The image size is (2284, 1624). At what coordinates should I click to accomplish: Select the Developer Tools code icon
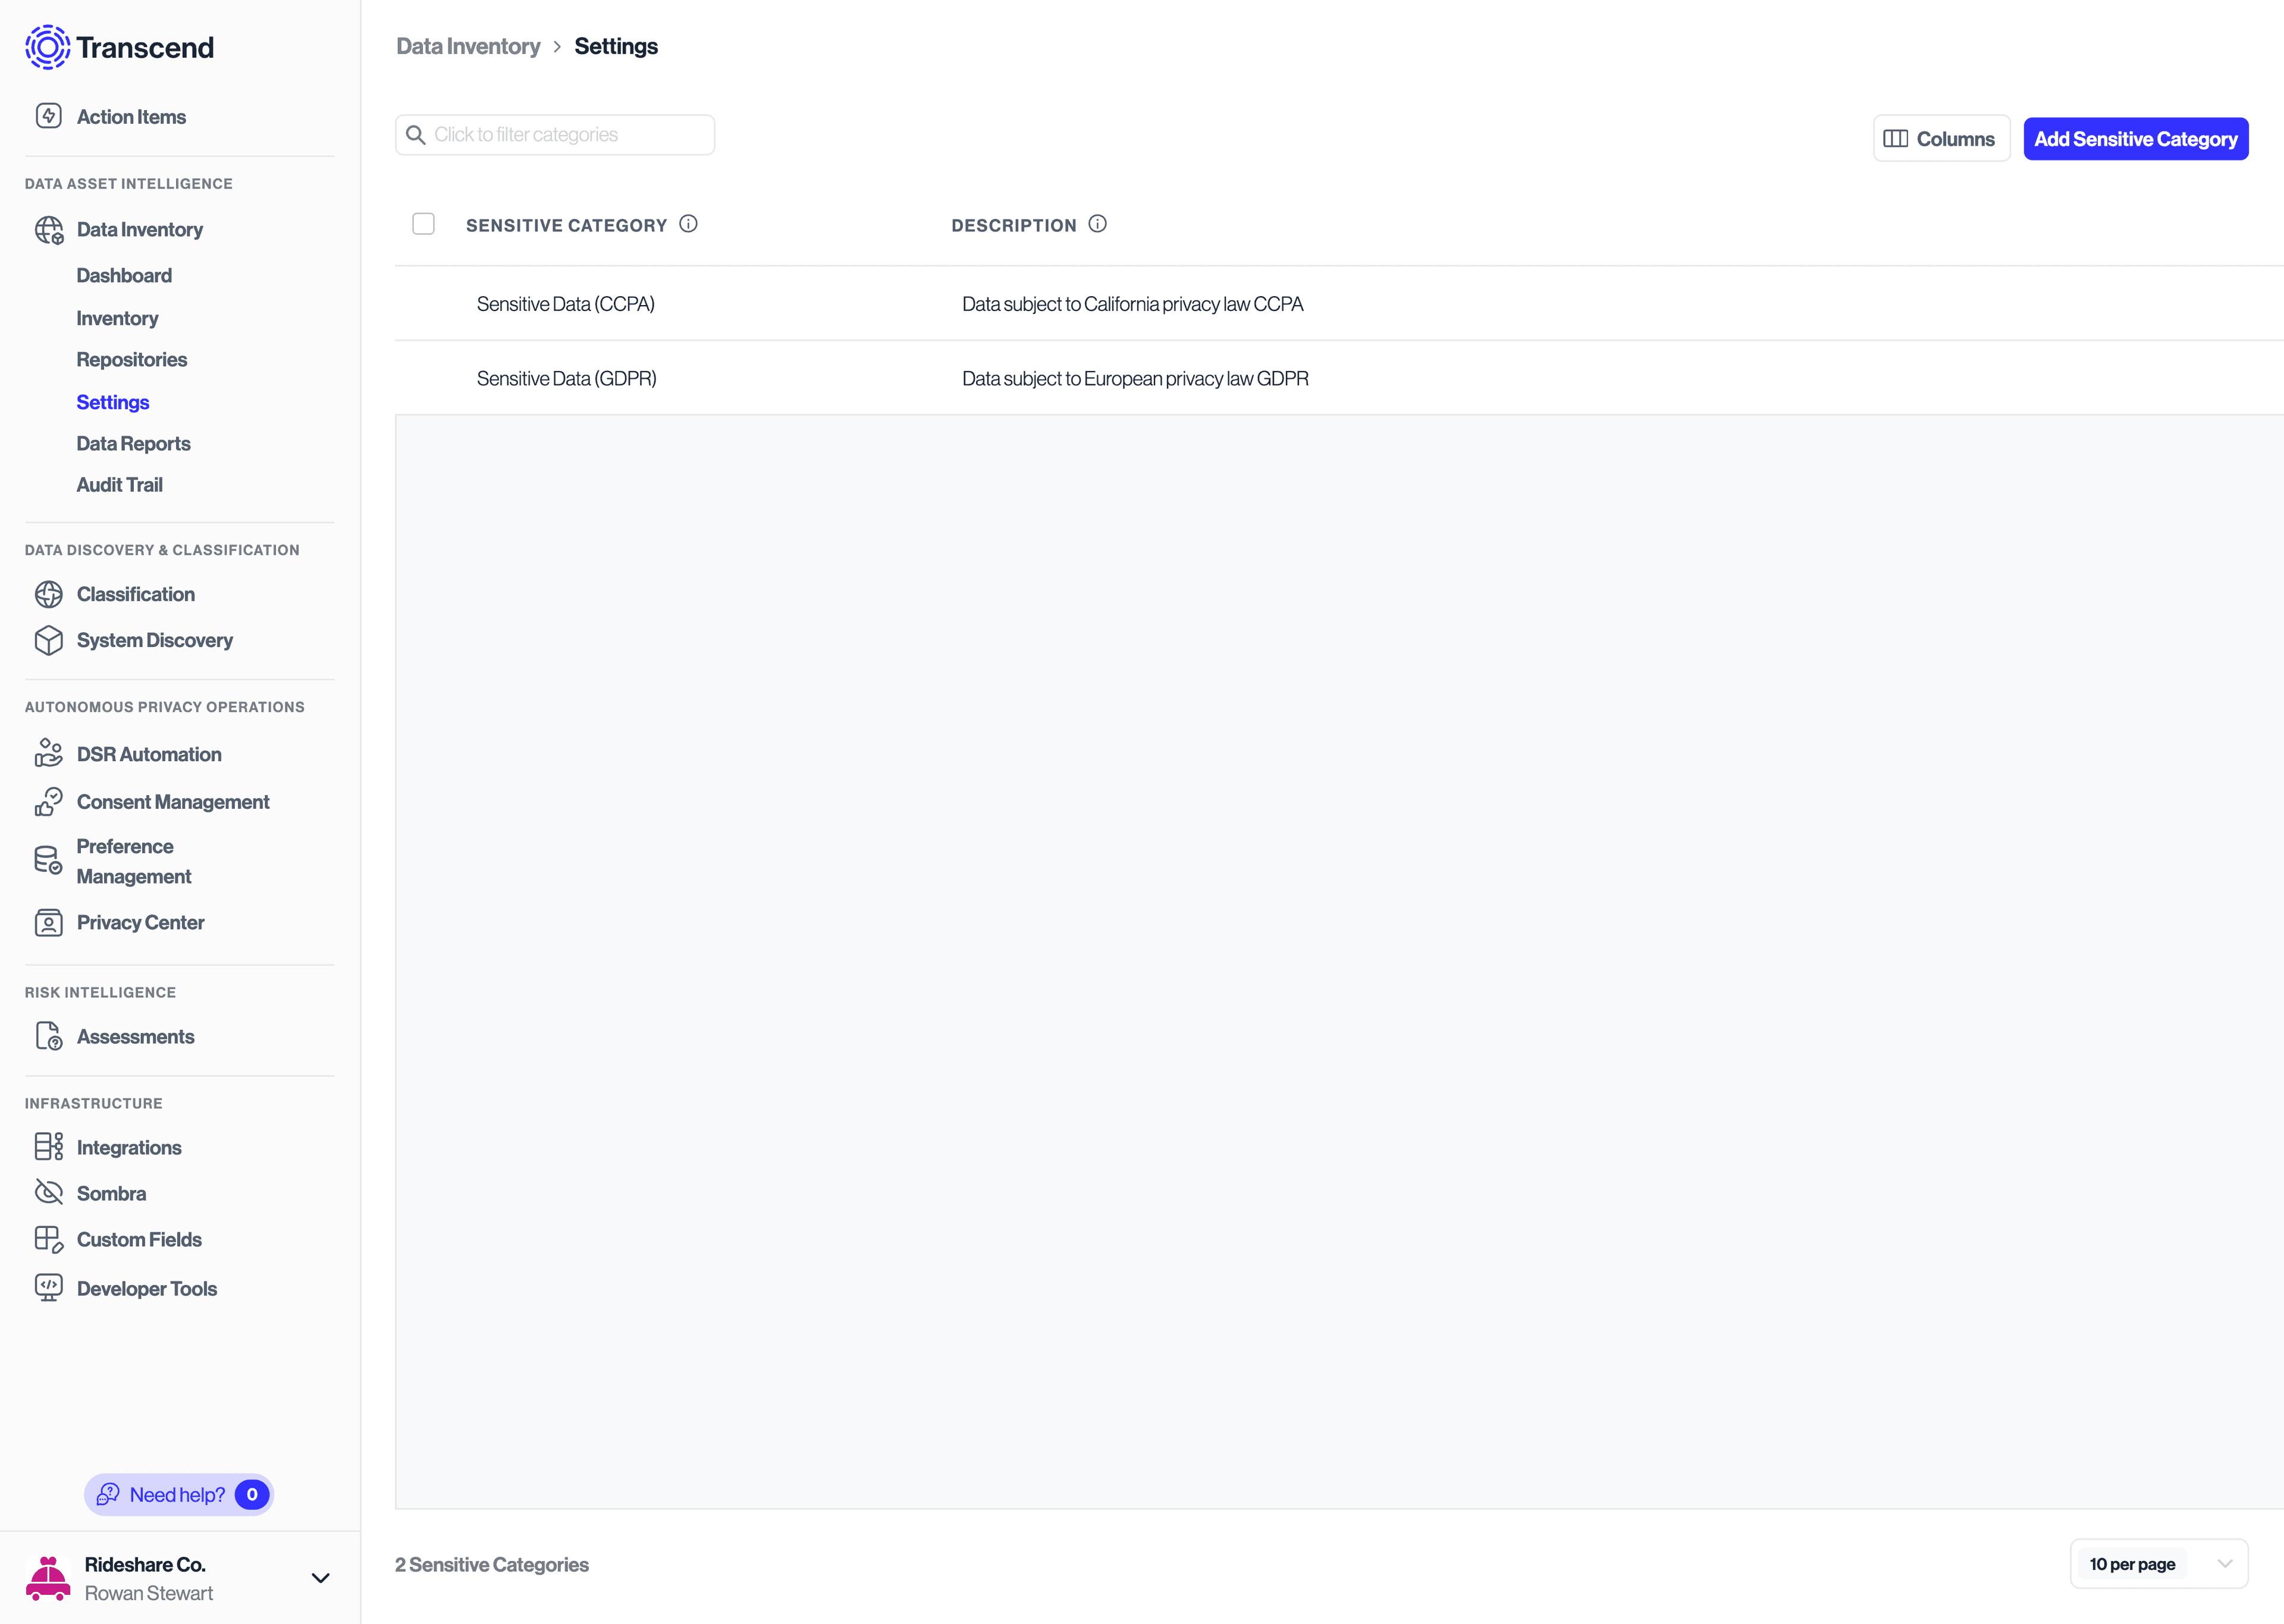49,1287
